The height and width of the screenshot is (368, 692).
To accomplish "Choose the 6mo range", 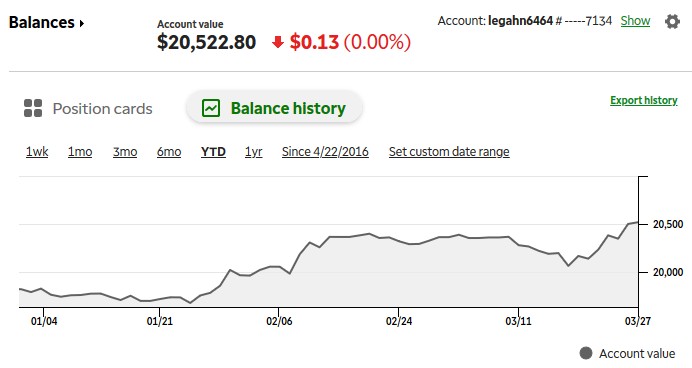I will [x=169, y=152].
